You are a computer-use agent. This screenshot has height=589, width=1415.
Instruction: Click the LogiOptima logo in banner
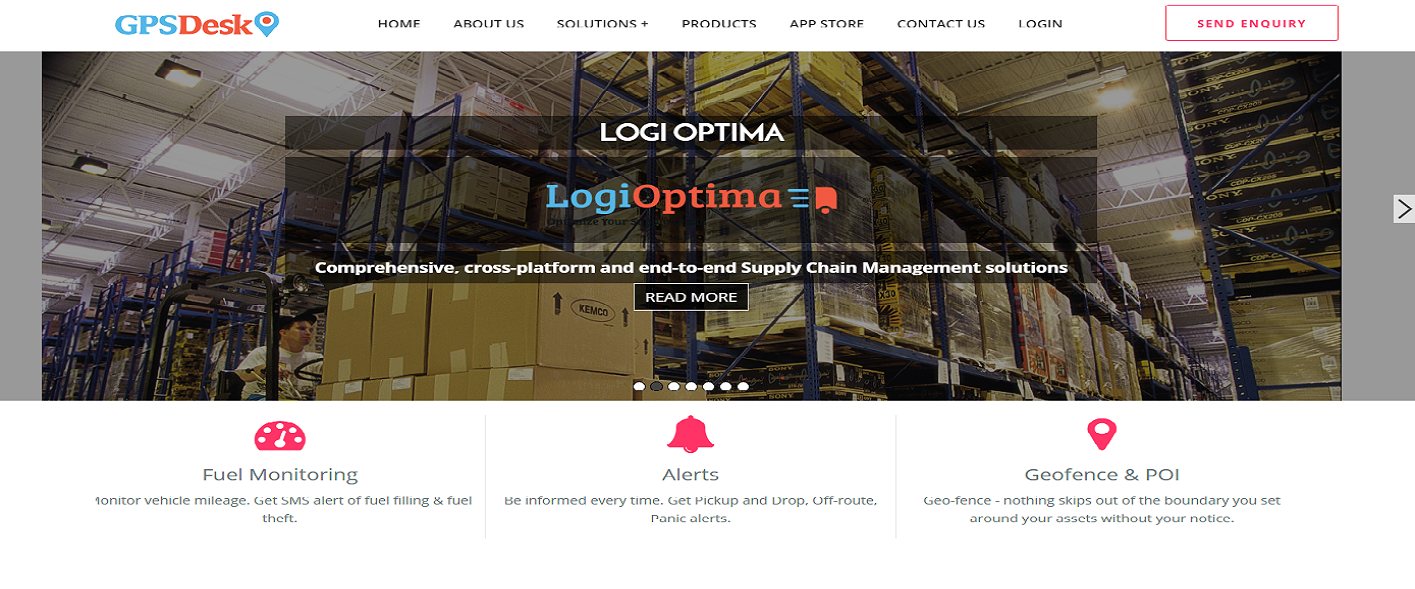pyautogui.click(x=691, y=197)
